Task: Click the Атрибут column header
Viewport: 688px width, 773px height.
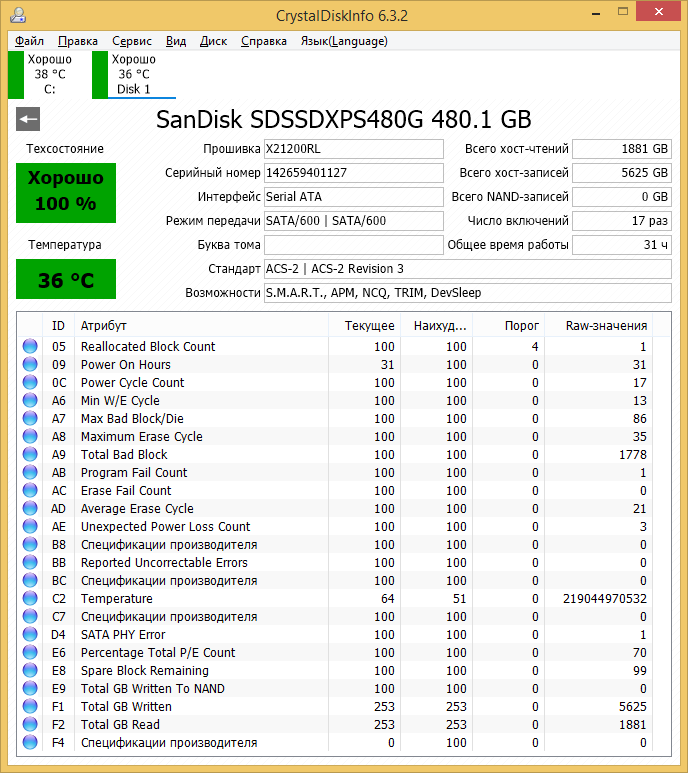Action: click(104, 326)
